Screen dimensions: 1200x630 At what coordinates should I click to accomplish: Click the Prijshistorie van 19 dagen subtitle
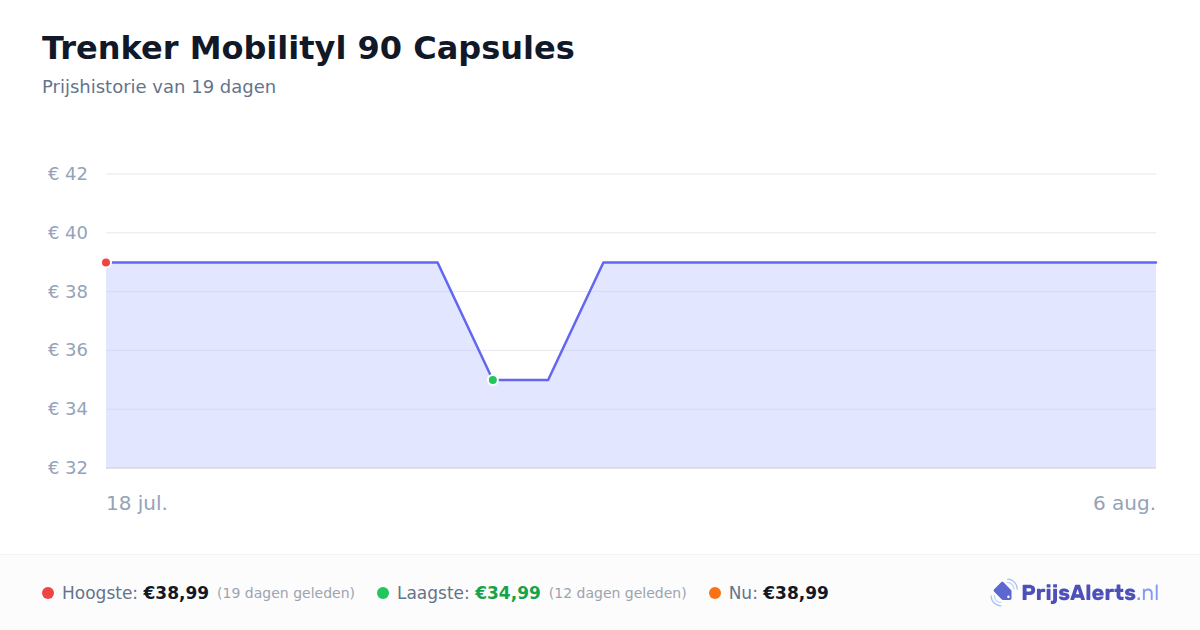159,87
